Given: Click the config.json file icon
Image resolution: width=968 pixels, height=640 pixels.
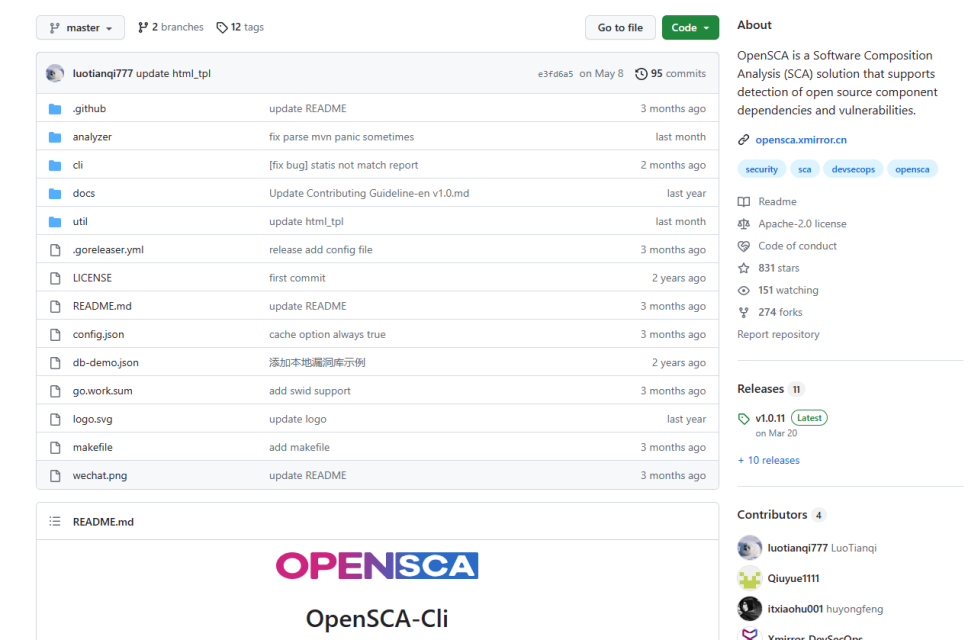Looking at the screenshot, I should point(55,335).
